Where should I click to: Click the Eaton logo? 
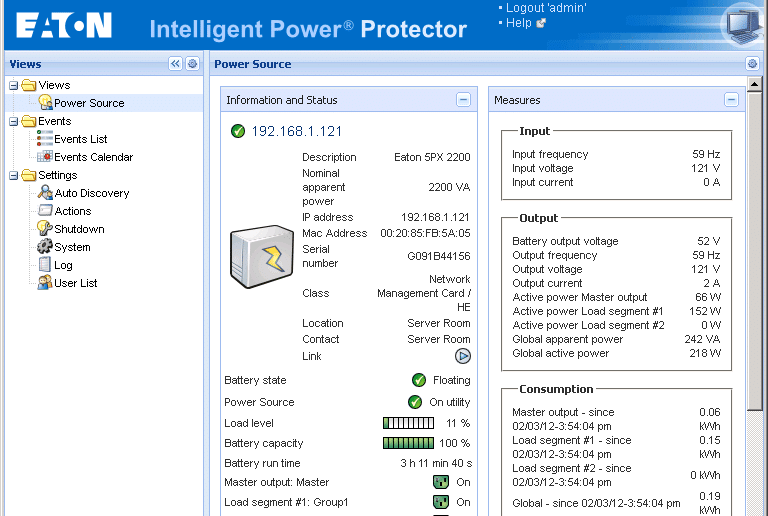(64, 25)
